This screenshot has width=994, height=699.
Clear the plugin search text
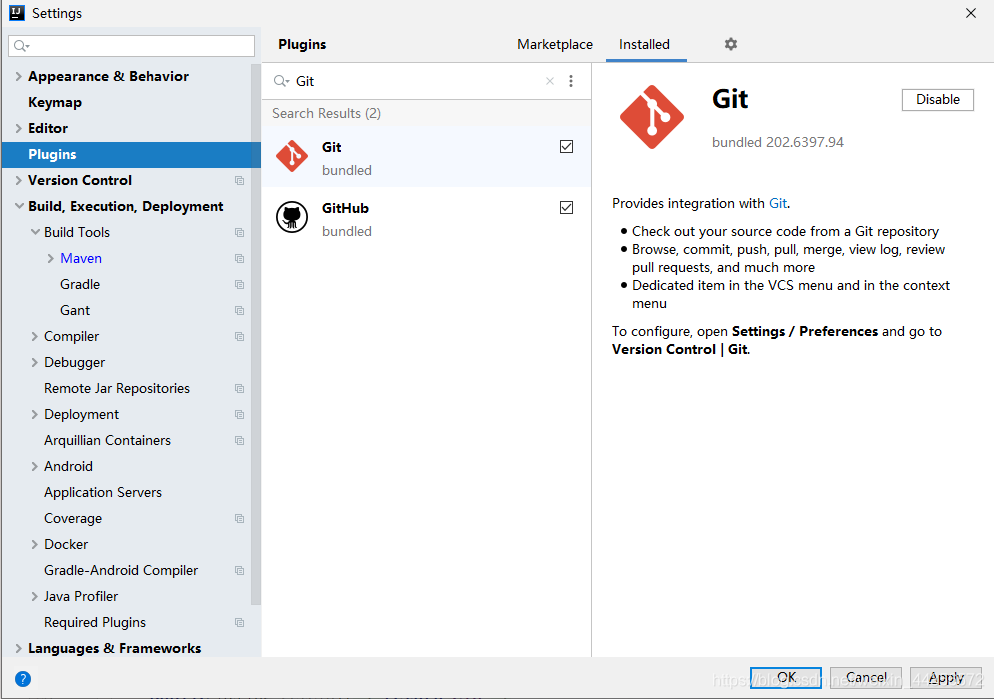[x=549, y=81]
